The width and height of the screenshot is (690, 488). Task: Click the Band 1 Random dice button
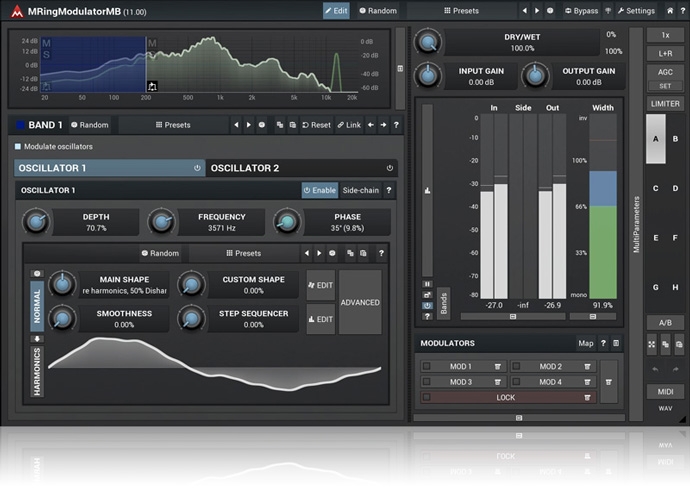(89, 125)
